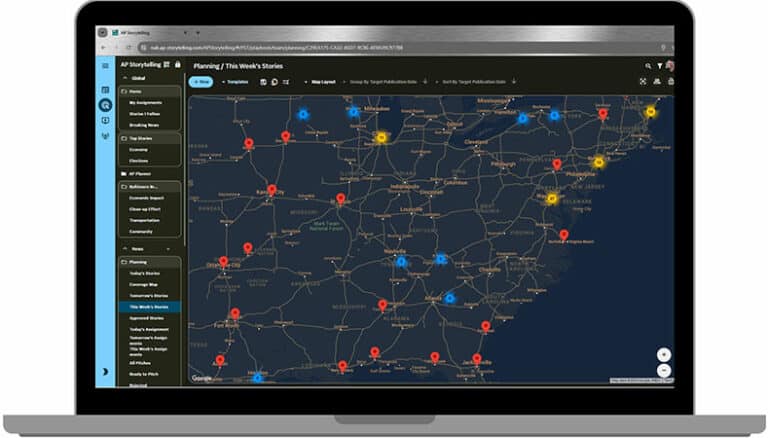Click the red pin at Kansas City
768x438 pixels.
(272, 189)
